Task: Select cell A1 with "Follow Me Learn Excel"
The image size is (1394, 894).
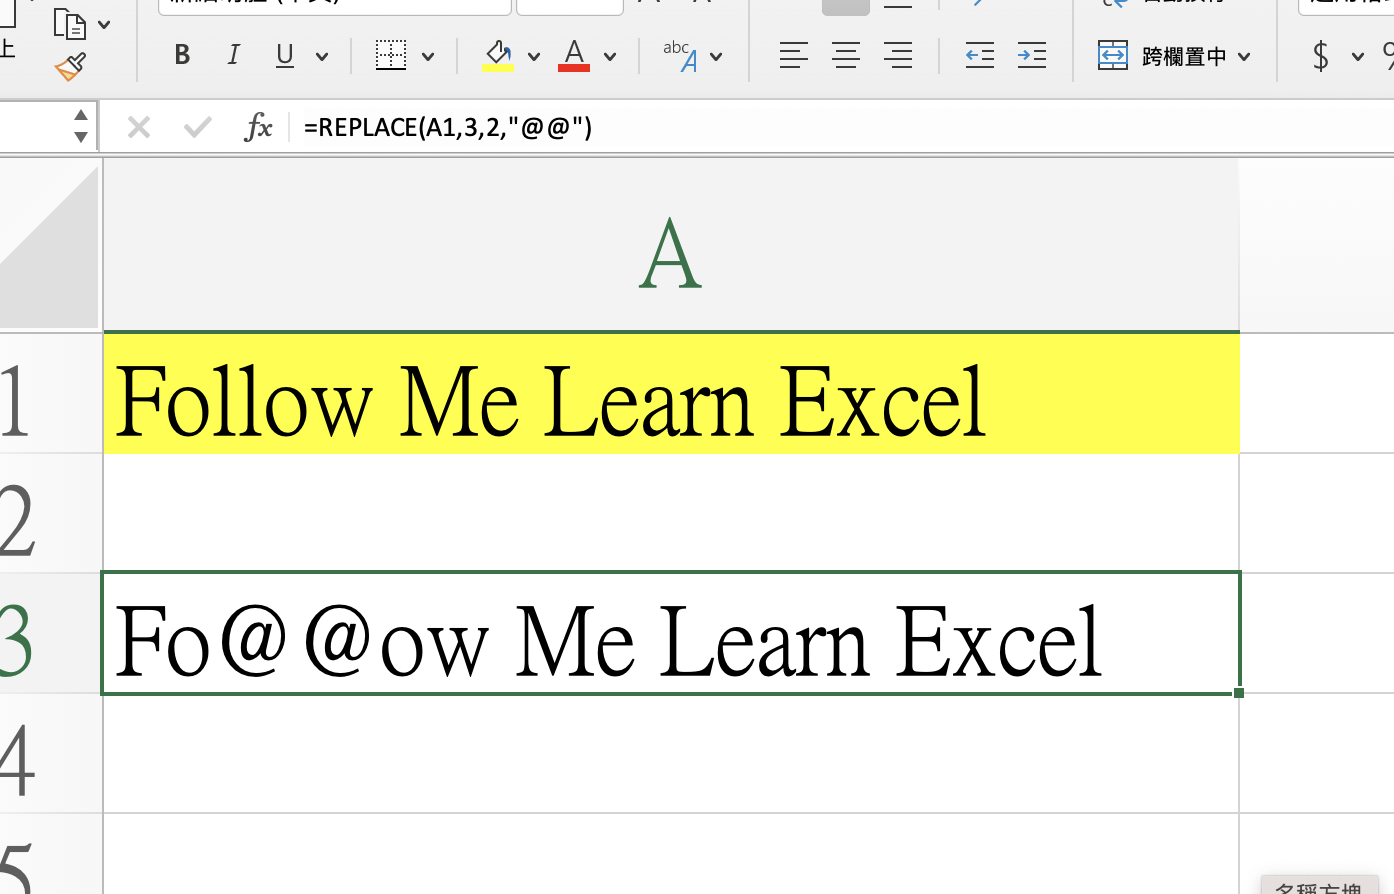Action: pos(671,393)
